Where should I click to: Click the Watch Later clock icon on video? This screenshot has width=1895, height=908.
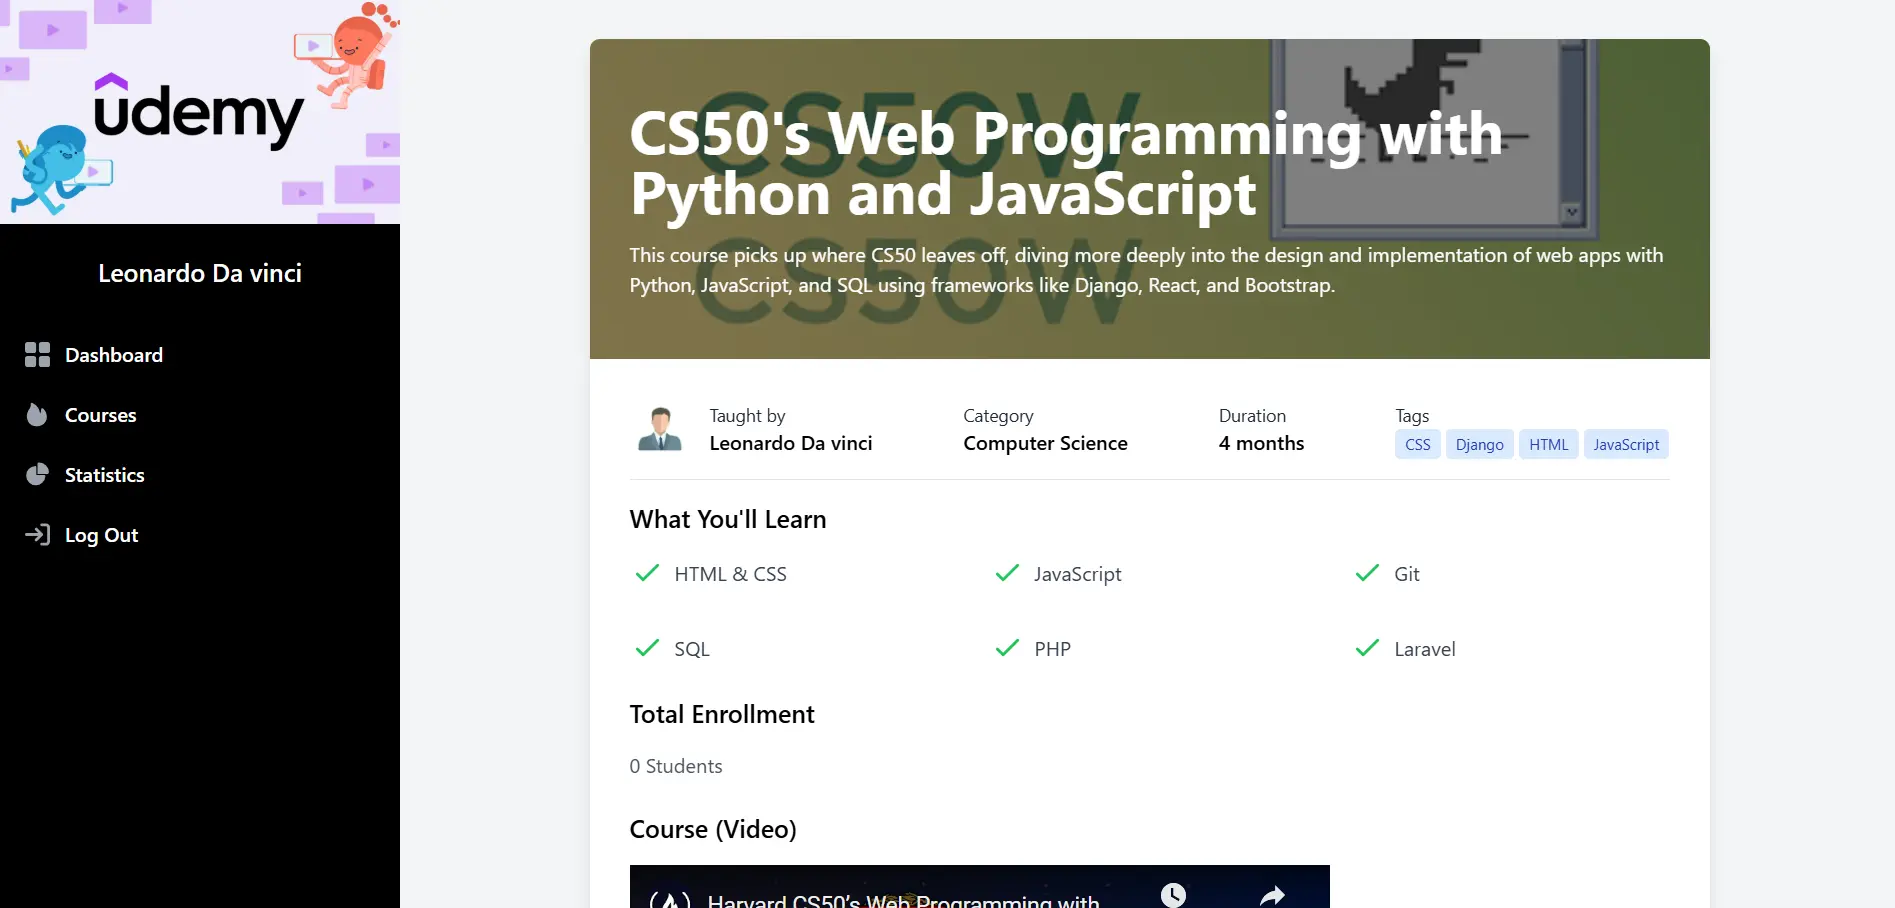pyautogui.click(x=1173, y=895)
